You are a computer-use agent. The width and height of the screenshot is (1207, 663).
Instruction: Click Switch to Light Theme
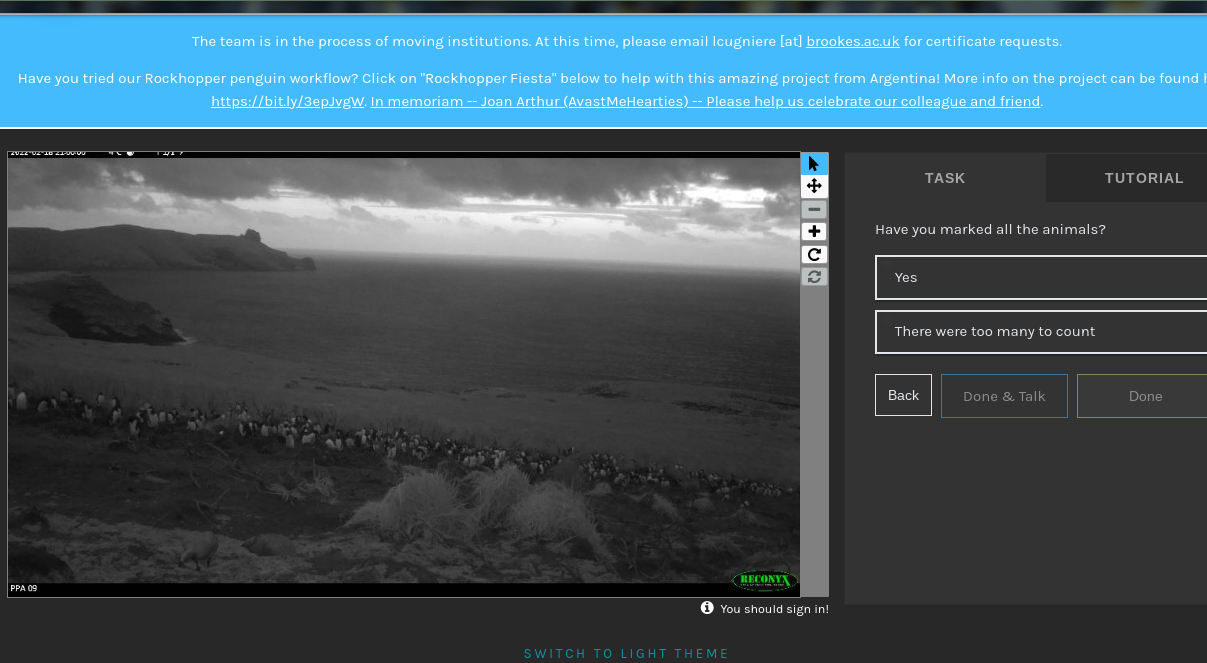click(x=627, y=654)
